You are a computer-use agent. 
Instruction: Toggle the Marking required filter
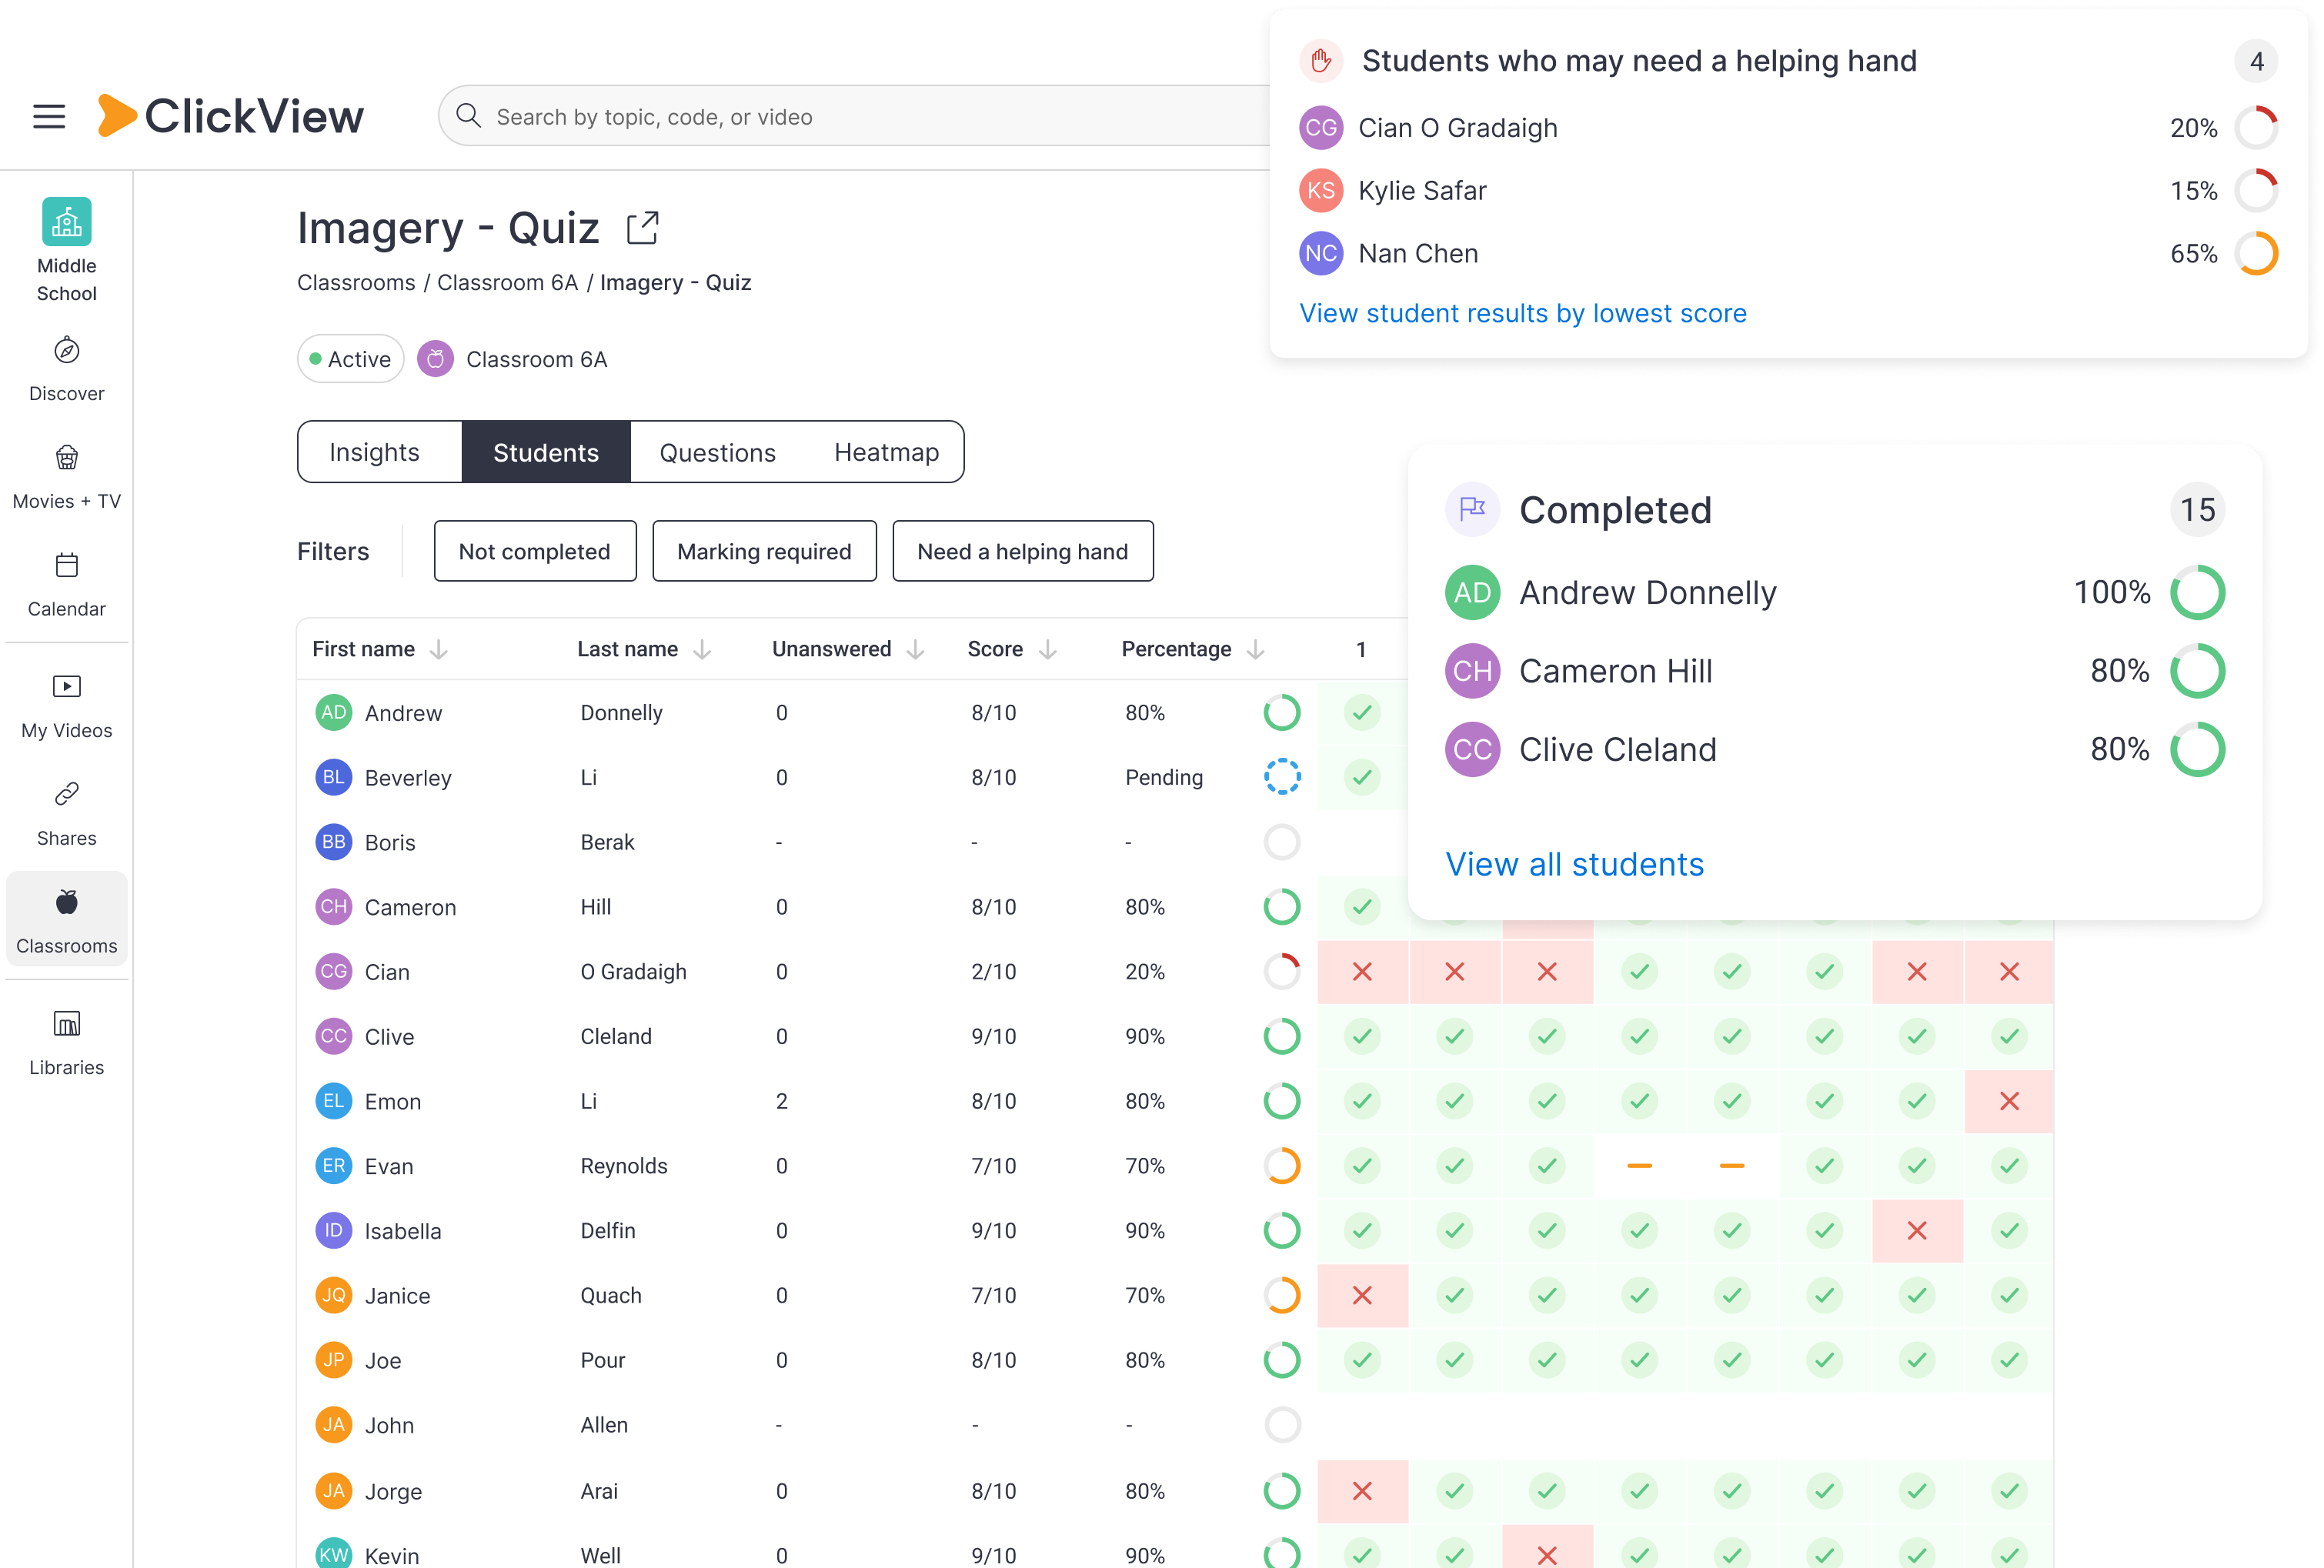tap(764, 551)
